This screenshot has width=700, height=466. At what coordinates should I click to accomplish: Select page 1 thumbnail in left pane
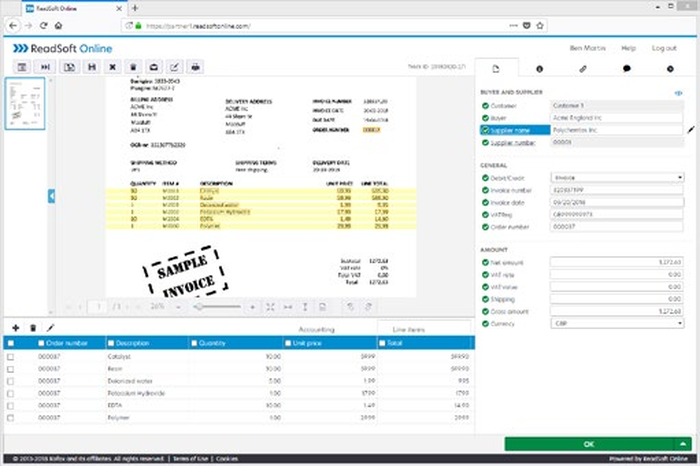[25, 104]
